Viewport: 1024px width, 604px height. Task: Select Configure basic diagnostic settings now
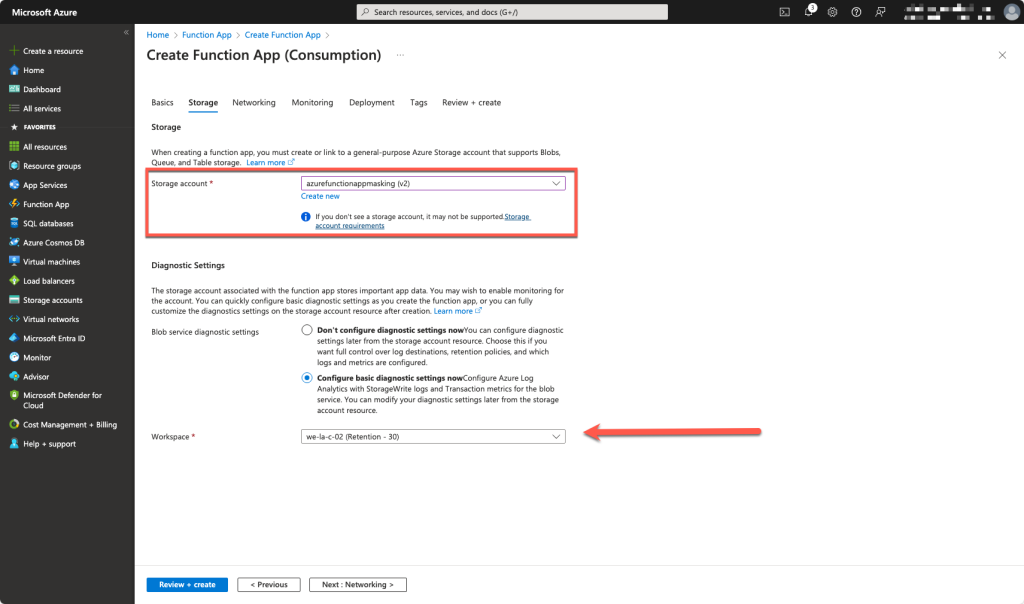[x=307, y=377]
